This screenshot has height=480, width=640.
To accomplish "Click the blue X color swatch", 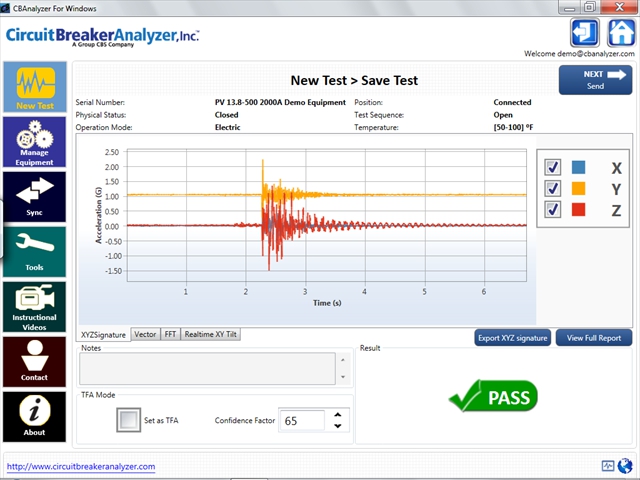I will point(578,167).
